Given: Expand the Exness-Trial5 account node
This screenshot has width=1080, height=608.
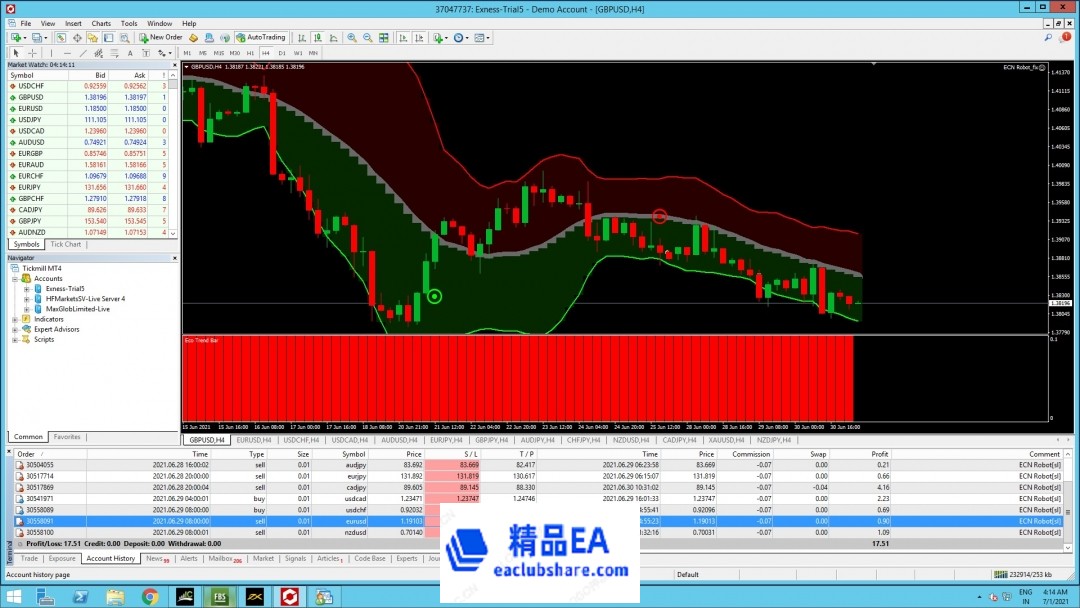Looking at the screenshot, I should coord(26,289).
